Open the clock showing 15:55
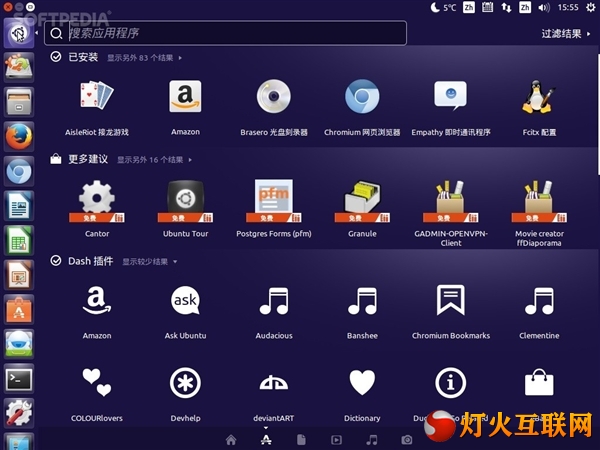600x450 pixels. click(x=568, y=7)
